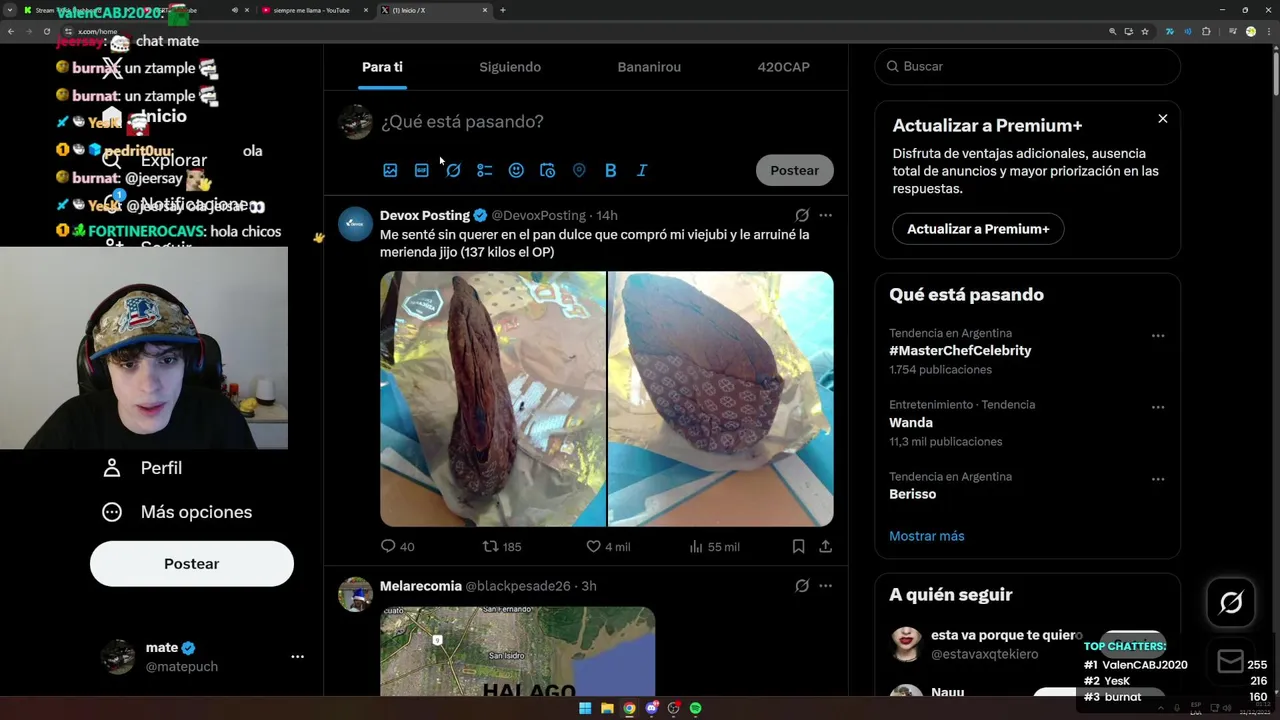
Task: Open Grok enhance icon in composer
Action: (x=453, y=170)
